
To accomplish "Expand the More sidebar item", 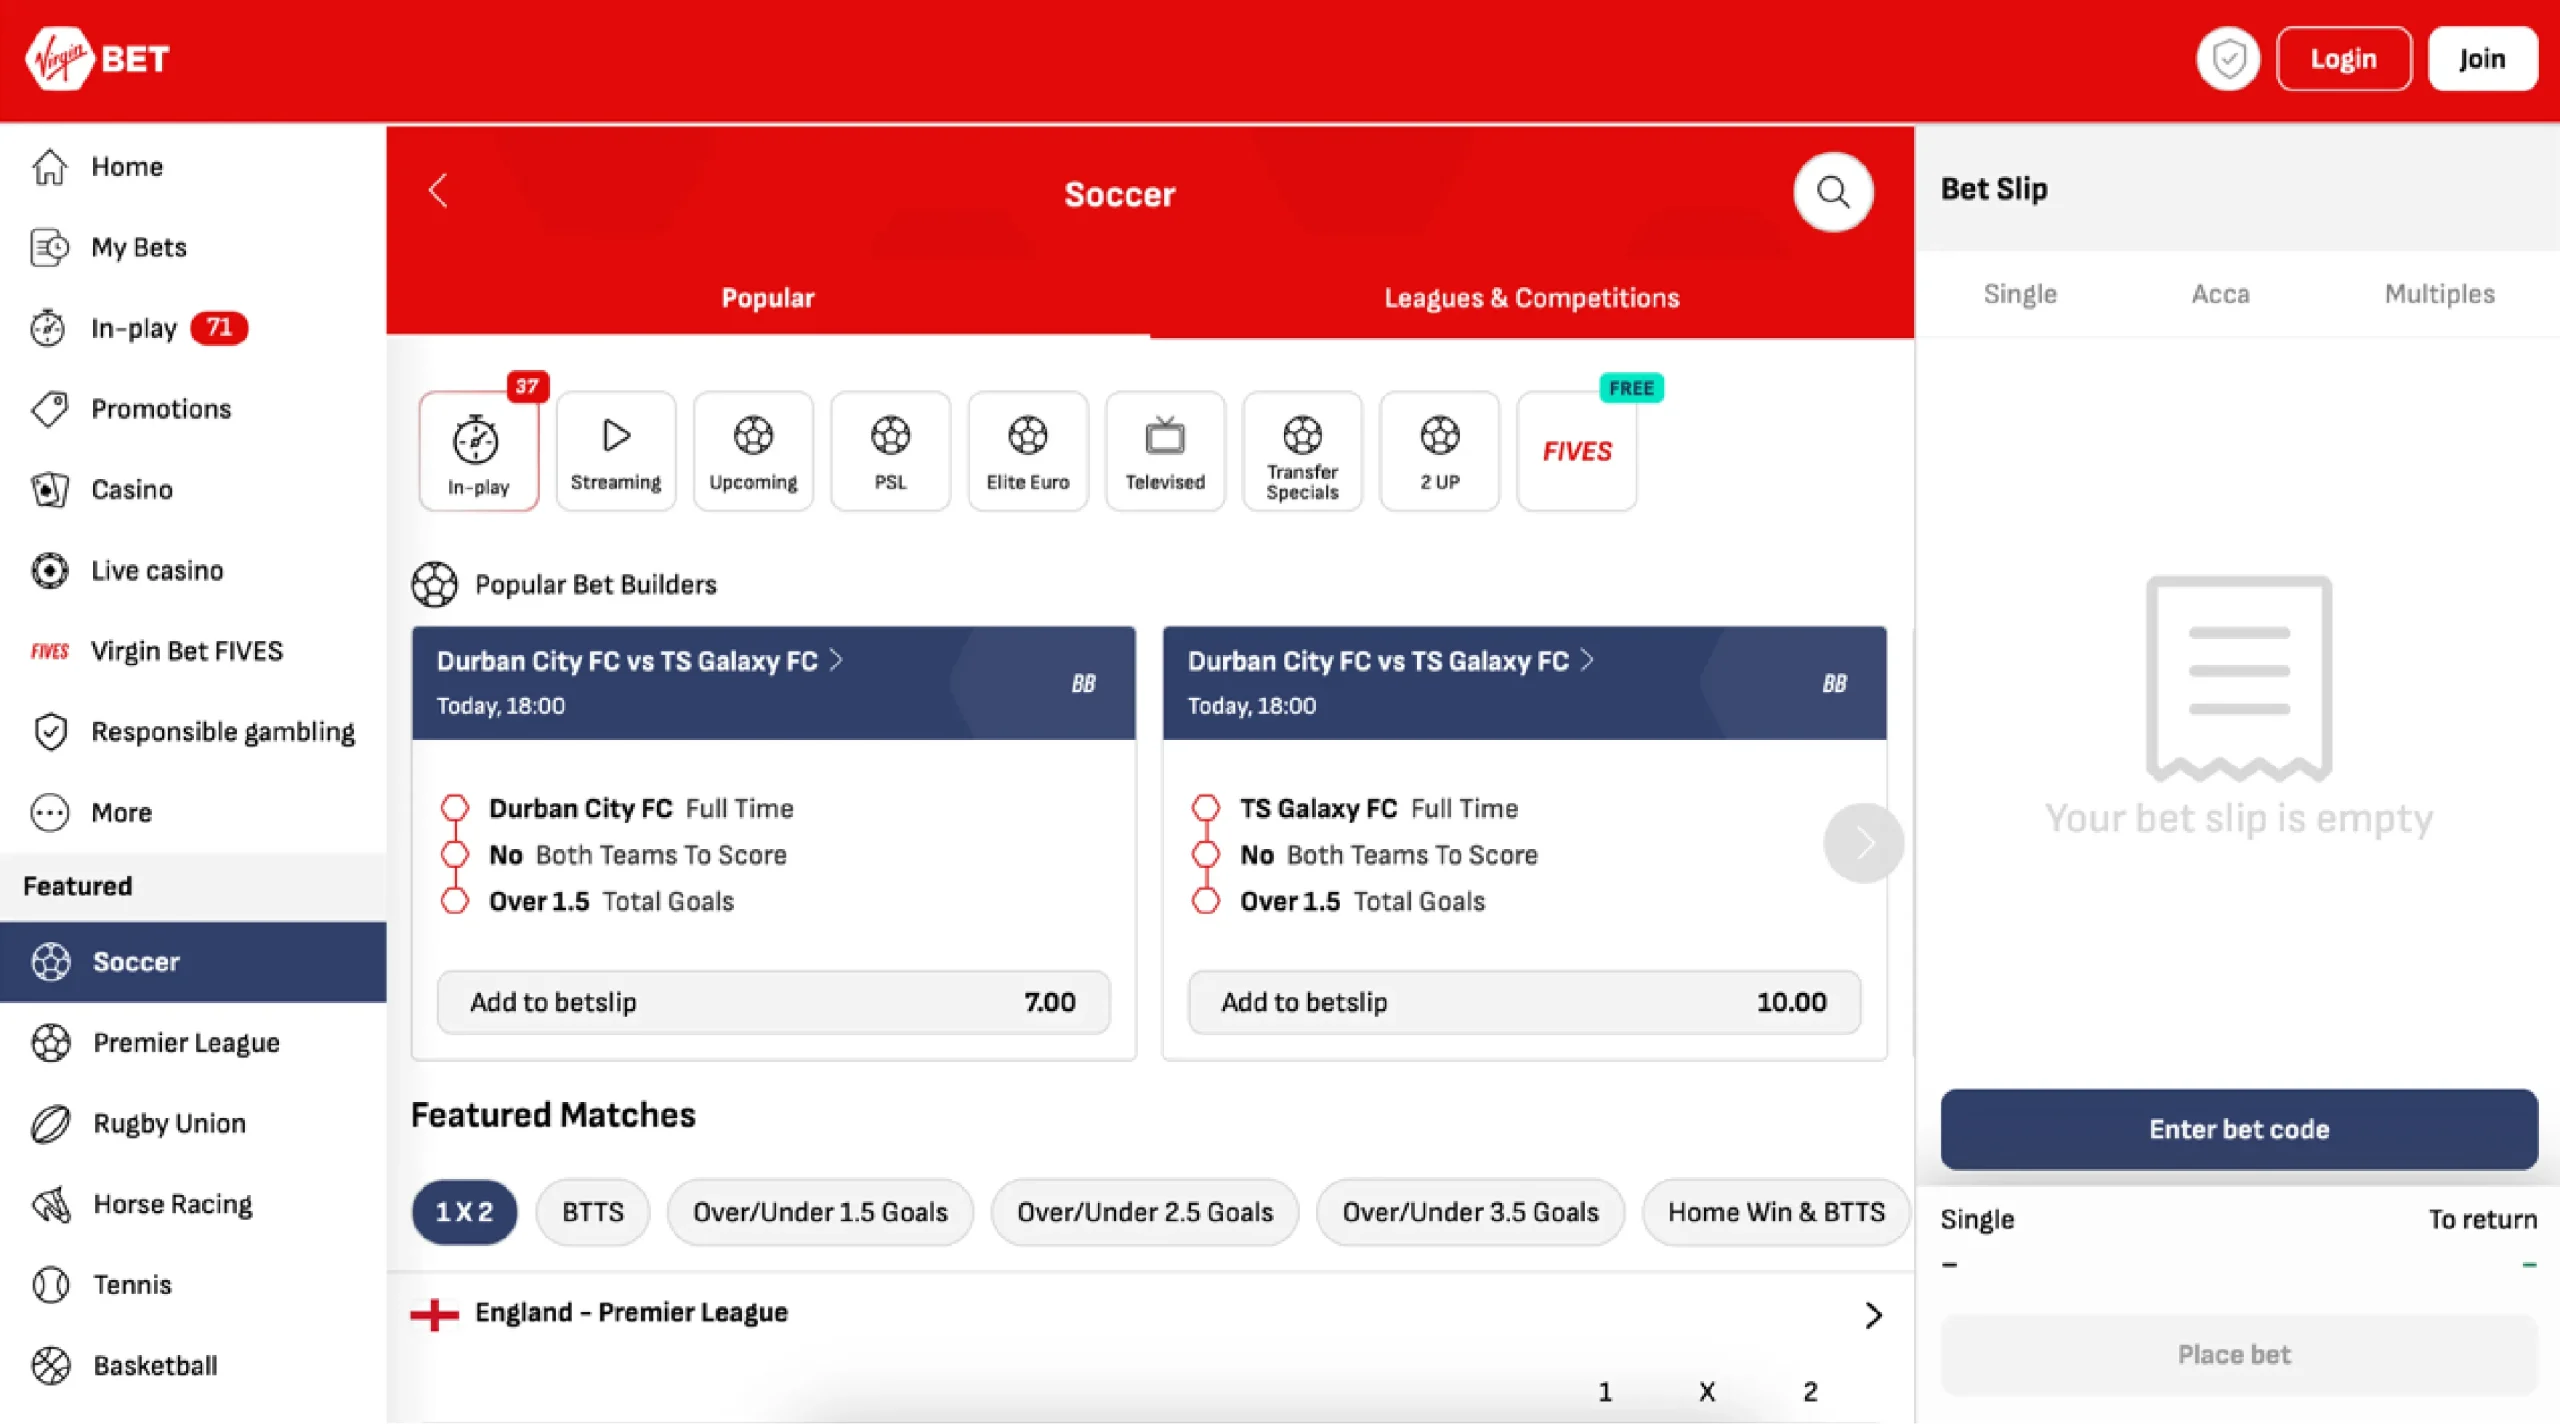I will [193, 813].
